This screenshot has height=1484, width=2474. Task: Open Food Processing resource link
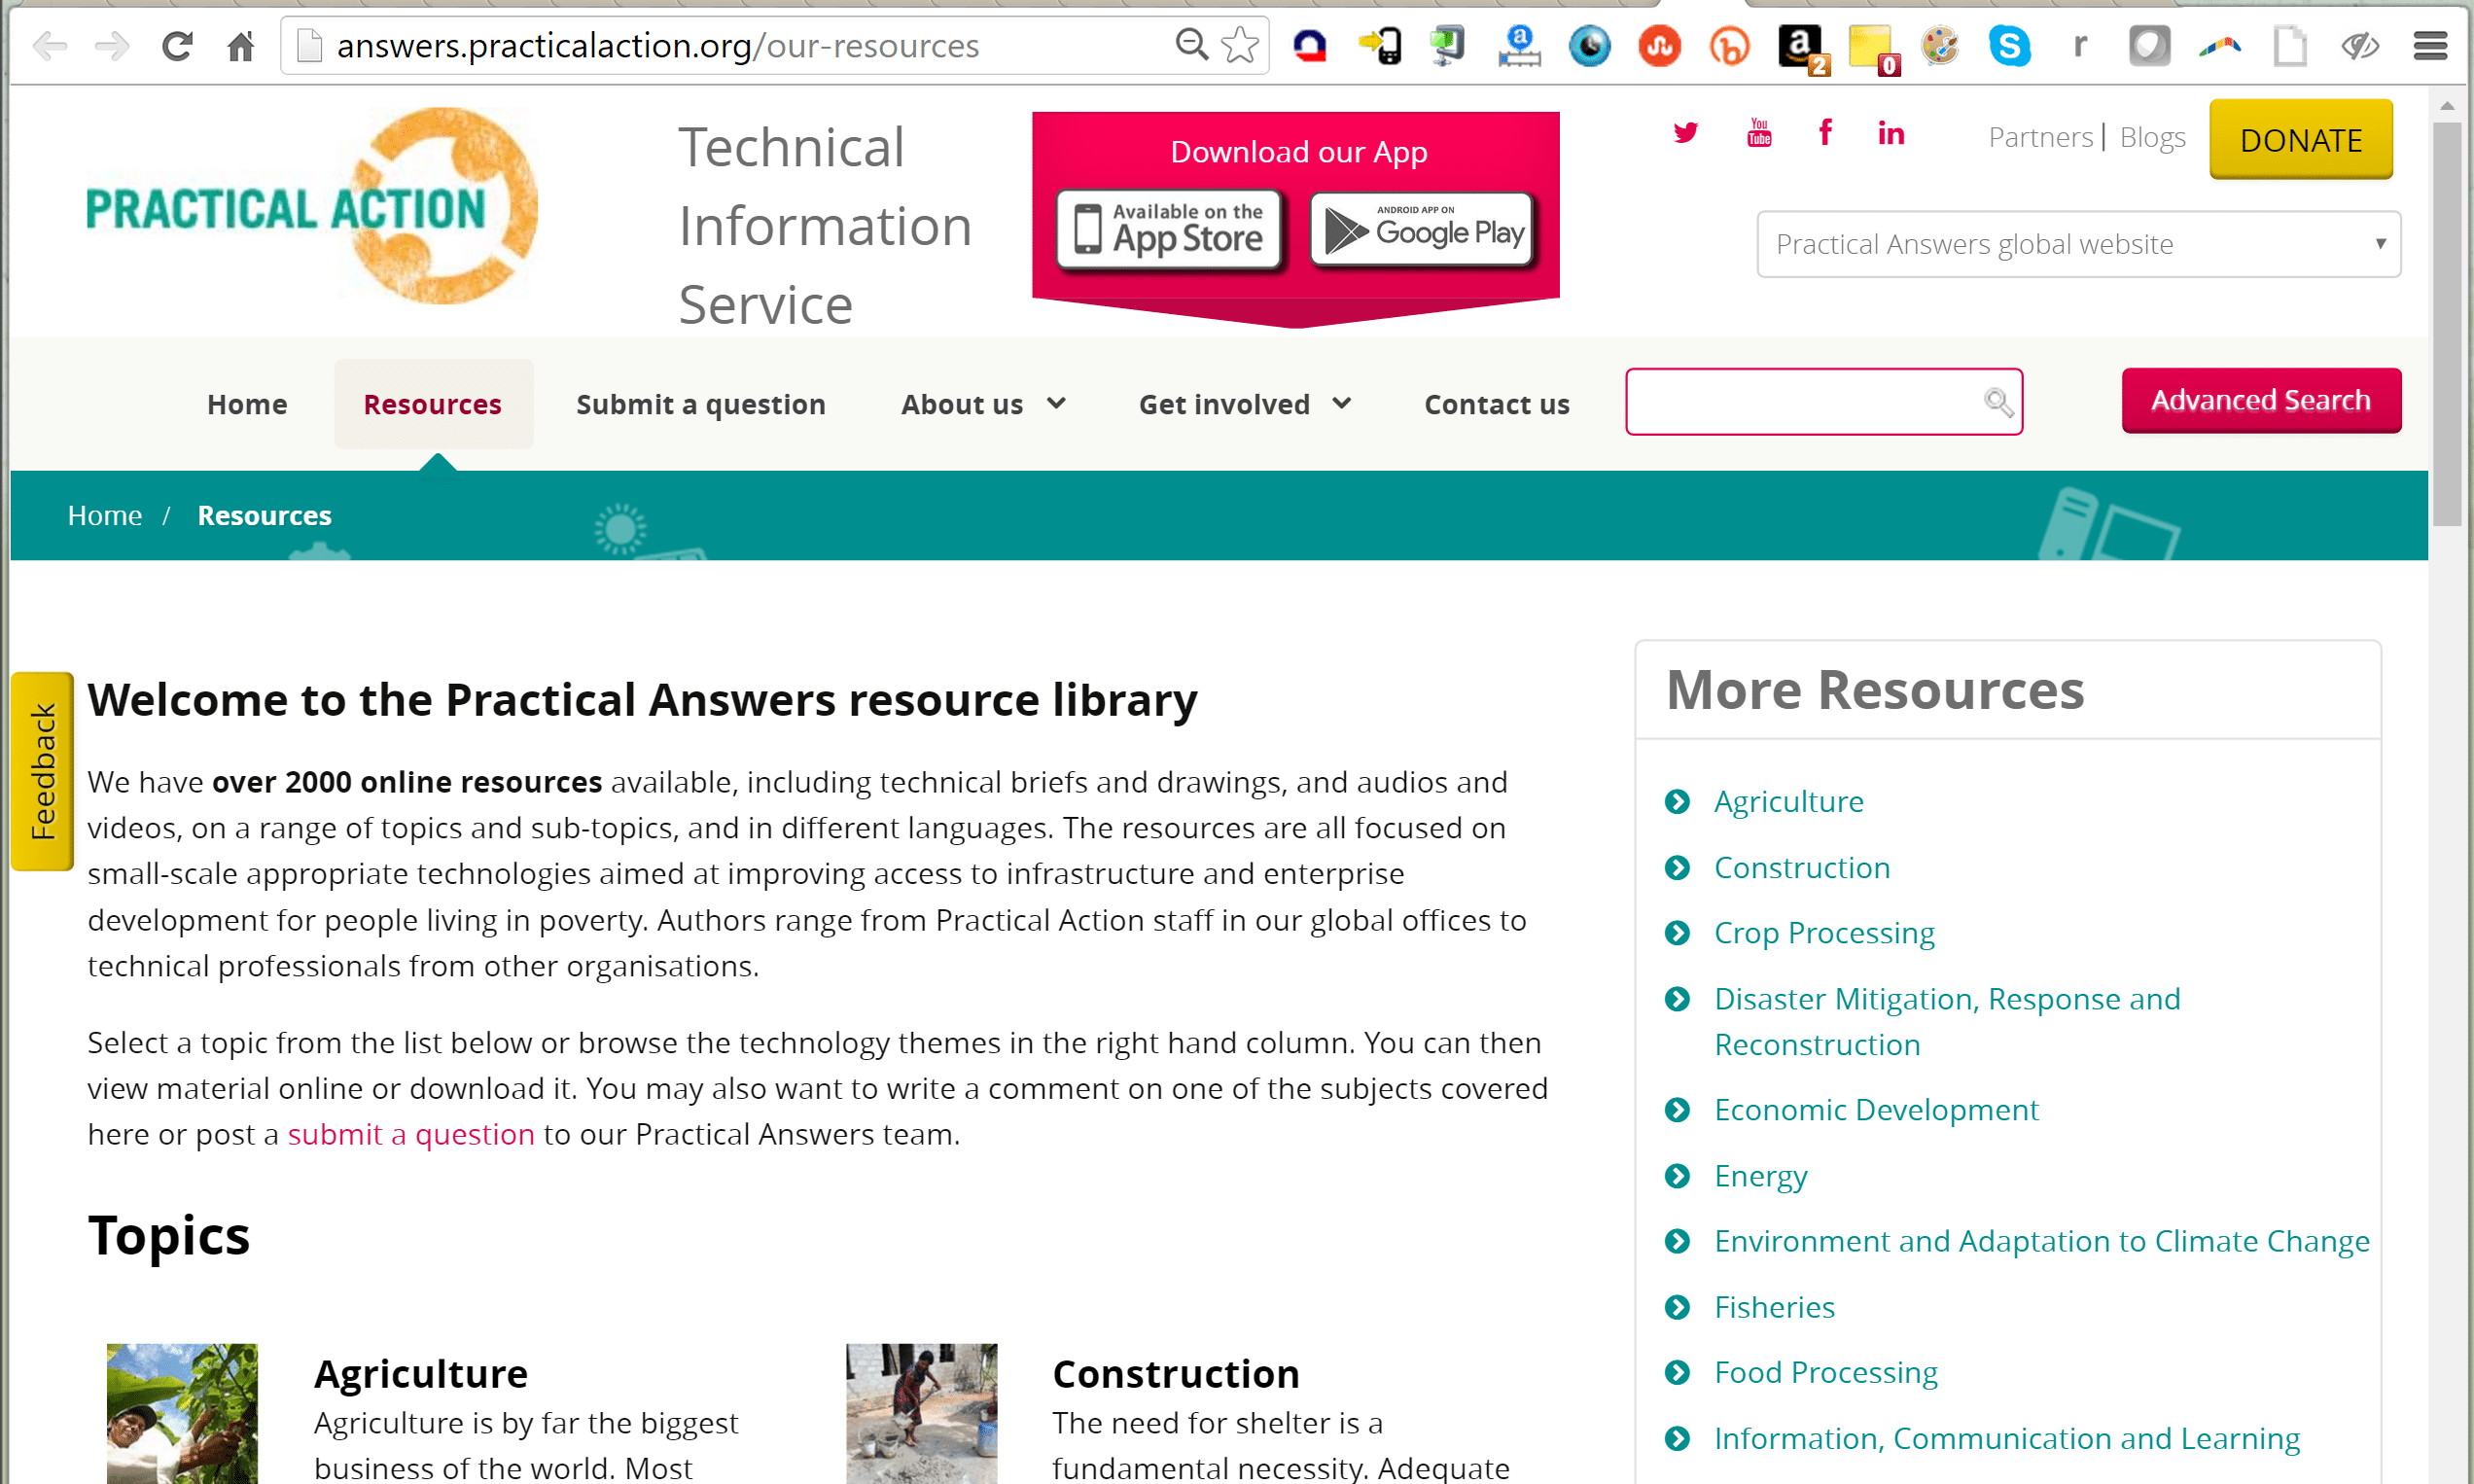pos(1825,1372)
